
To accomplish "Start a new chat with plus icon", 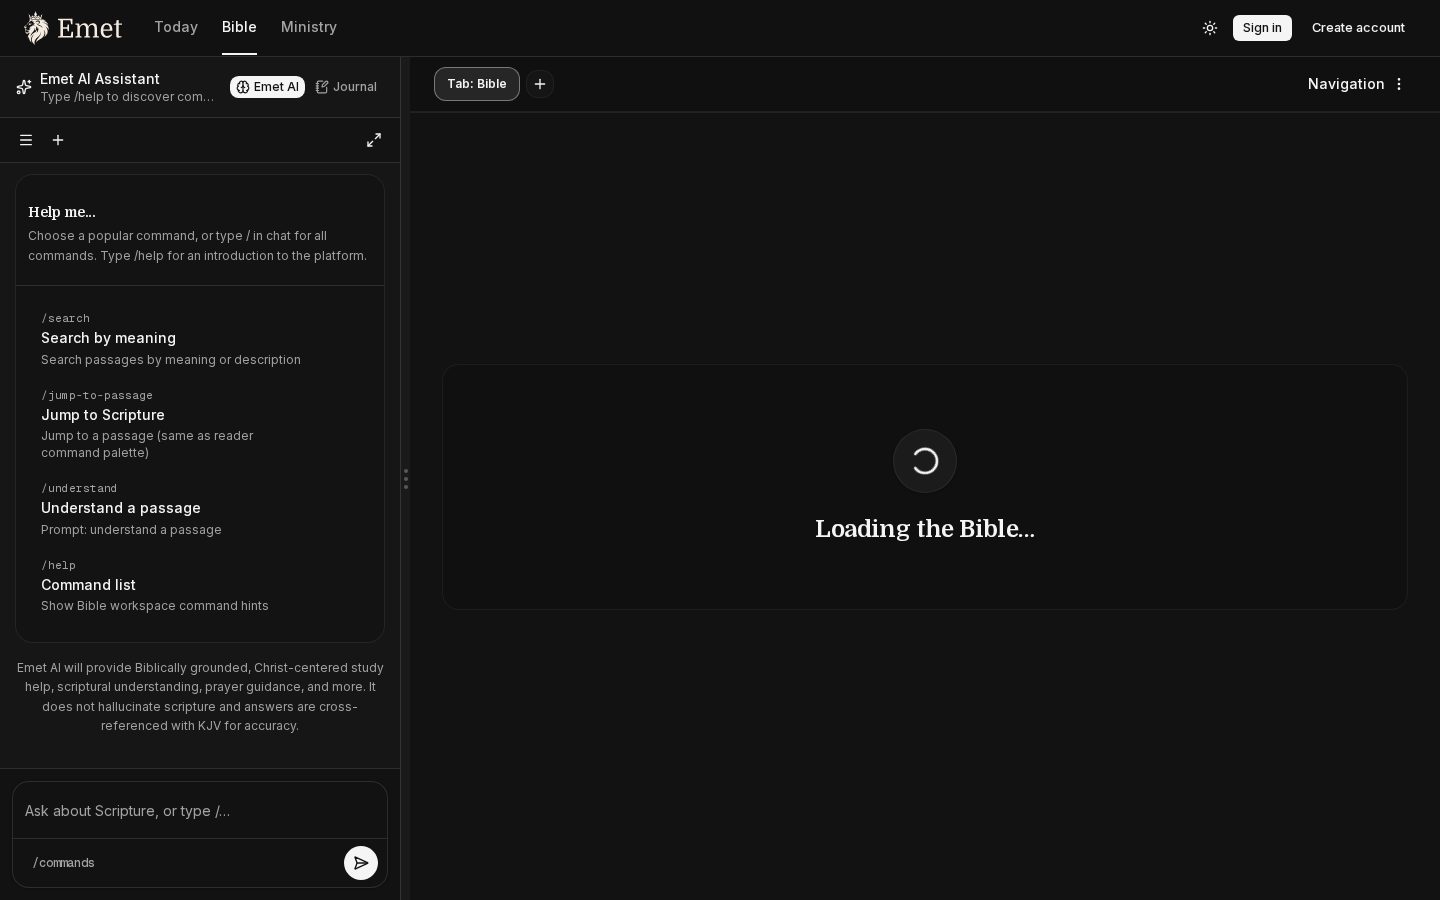I will click(58, 140).
